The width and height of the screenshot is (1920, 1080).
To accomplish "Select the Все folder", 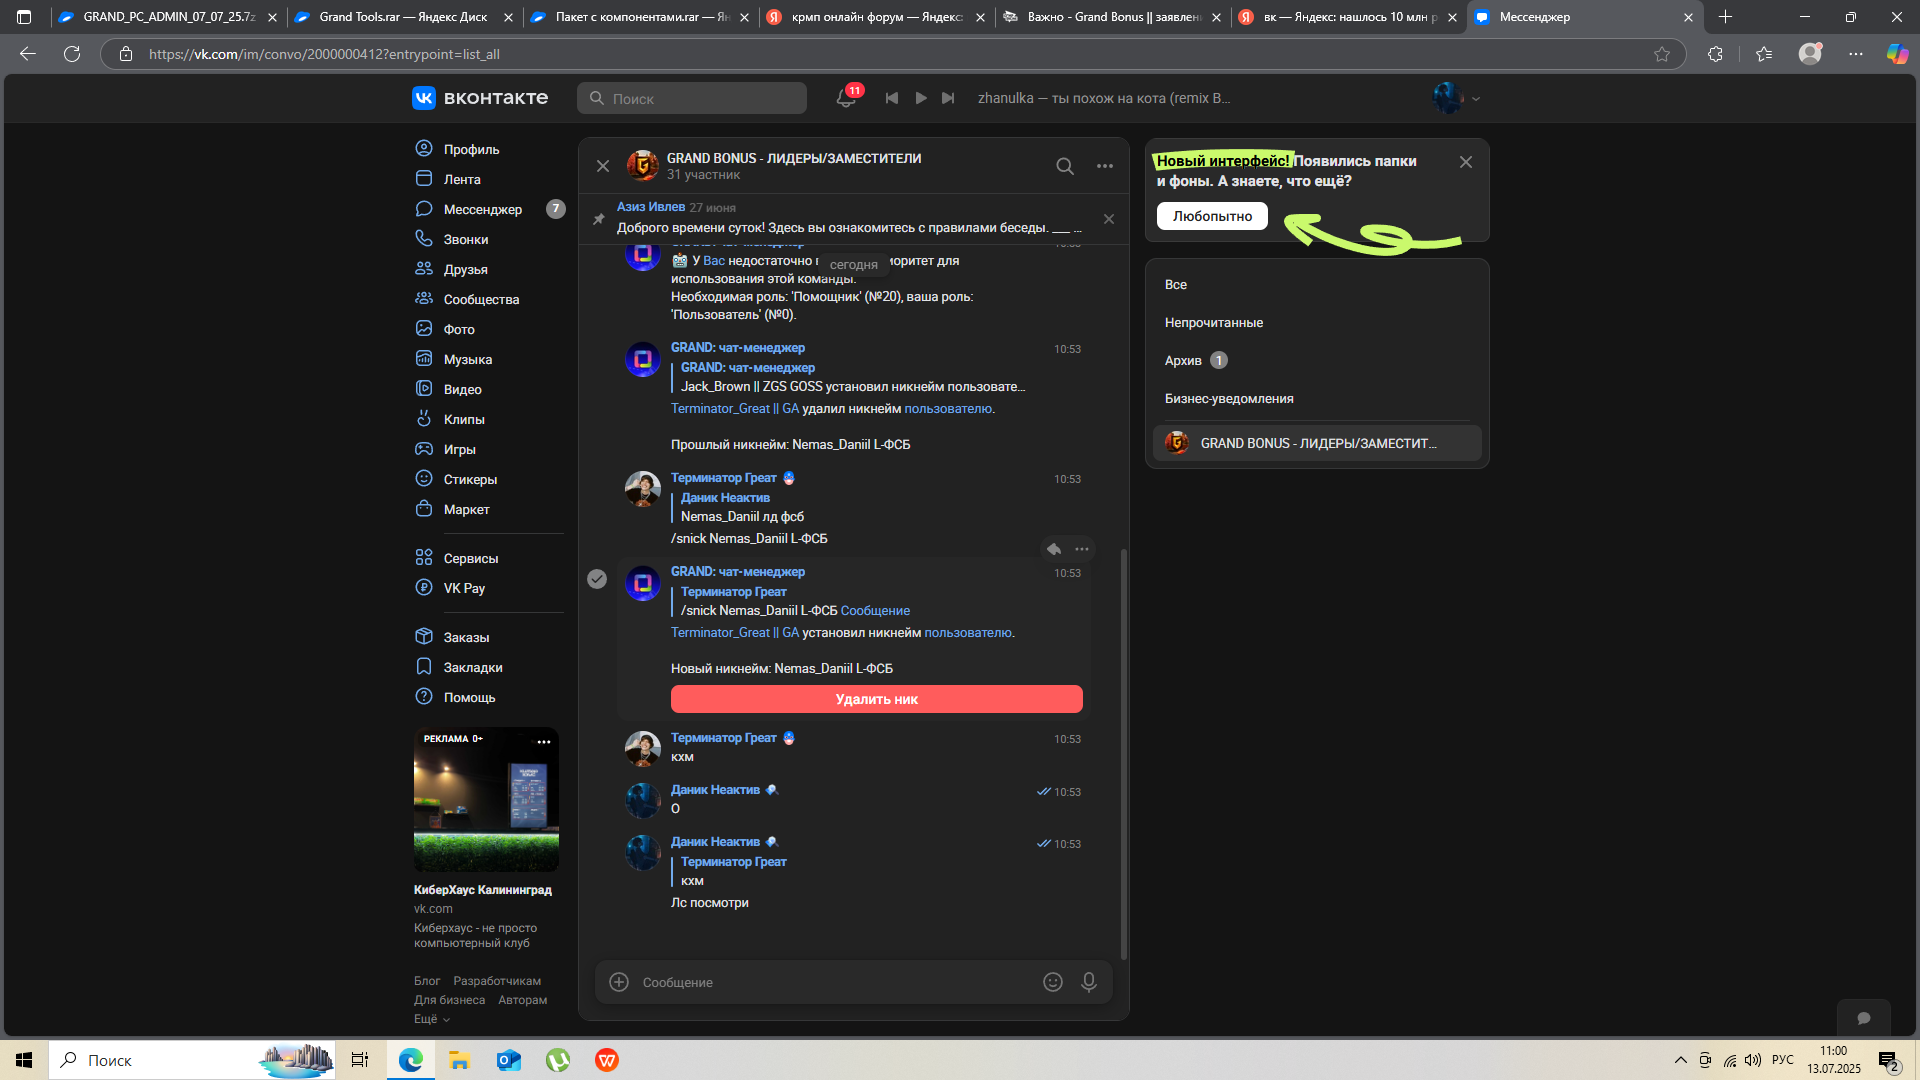I will pyautogui.click(x=1316, y=284).
